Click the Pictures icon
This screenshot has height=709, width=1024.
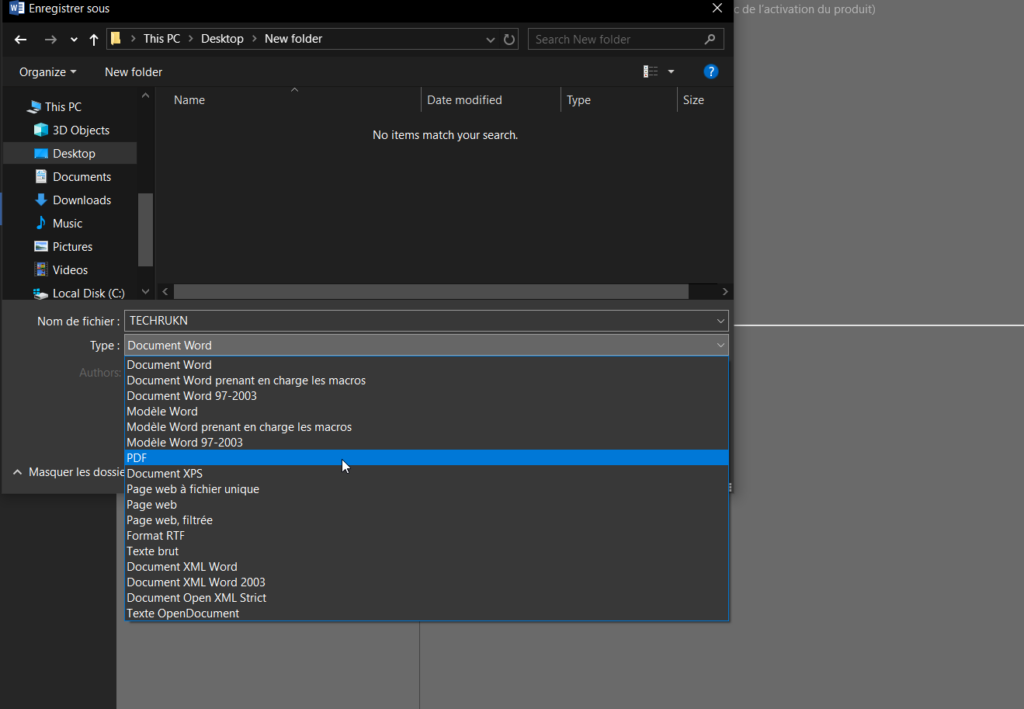pyautogui.click(x=41, y=247)
